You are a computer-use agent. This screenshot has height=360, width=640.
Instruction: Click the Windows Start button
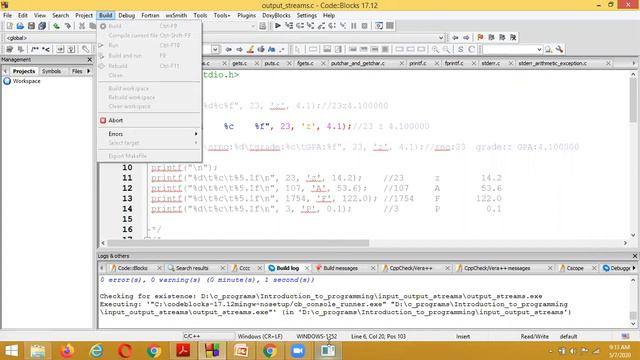point(11,351)
